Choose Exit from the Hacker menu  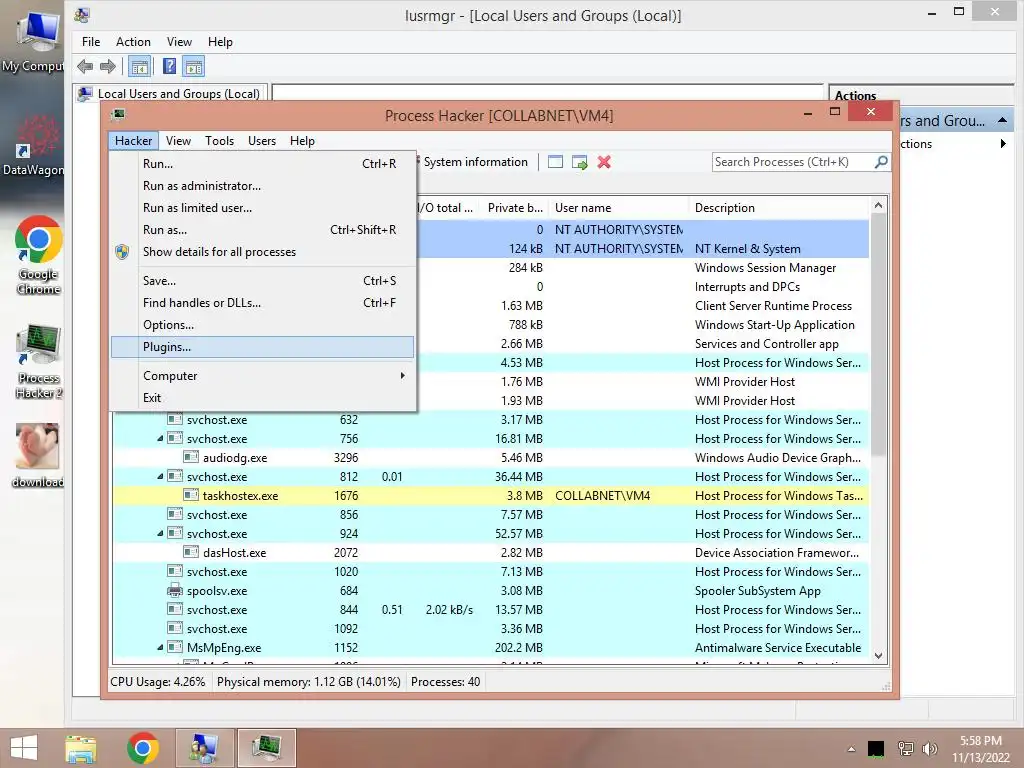(263, 398)
